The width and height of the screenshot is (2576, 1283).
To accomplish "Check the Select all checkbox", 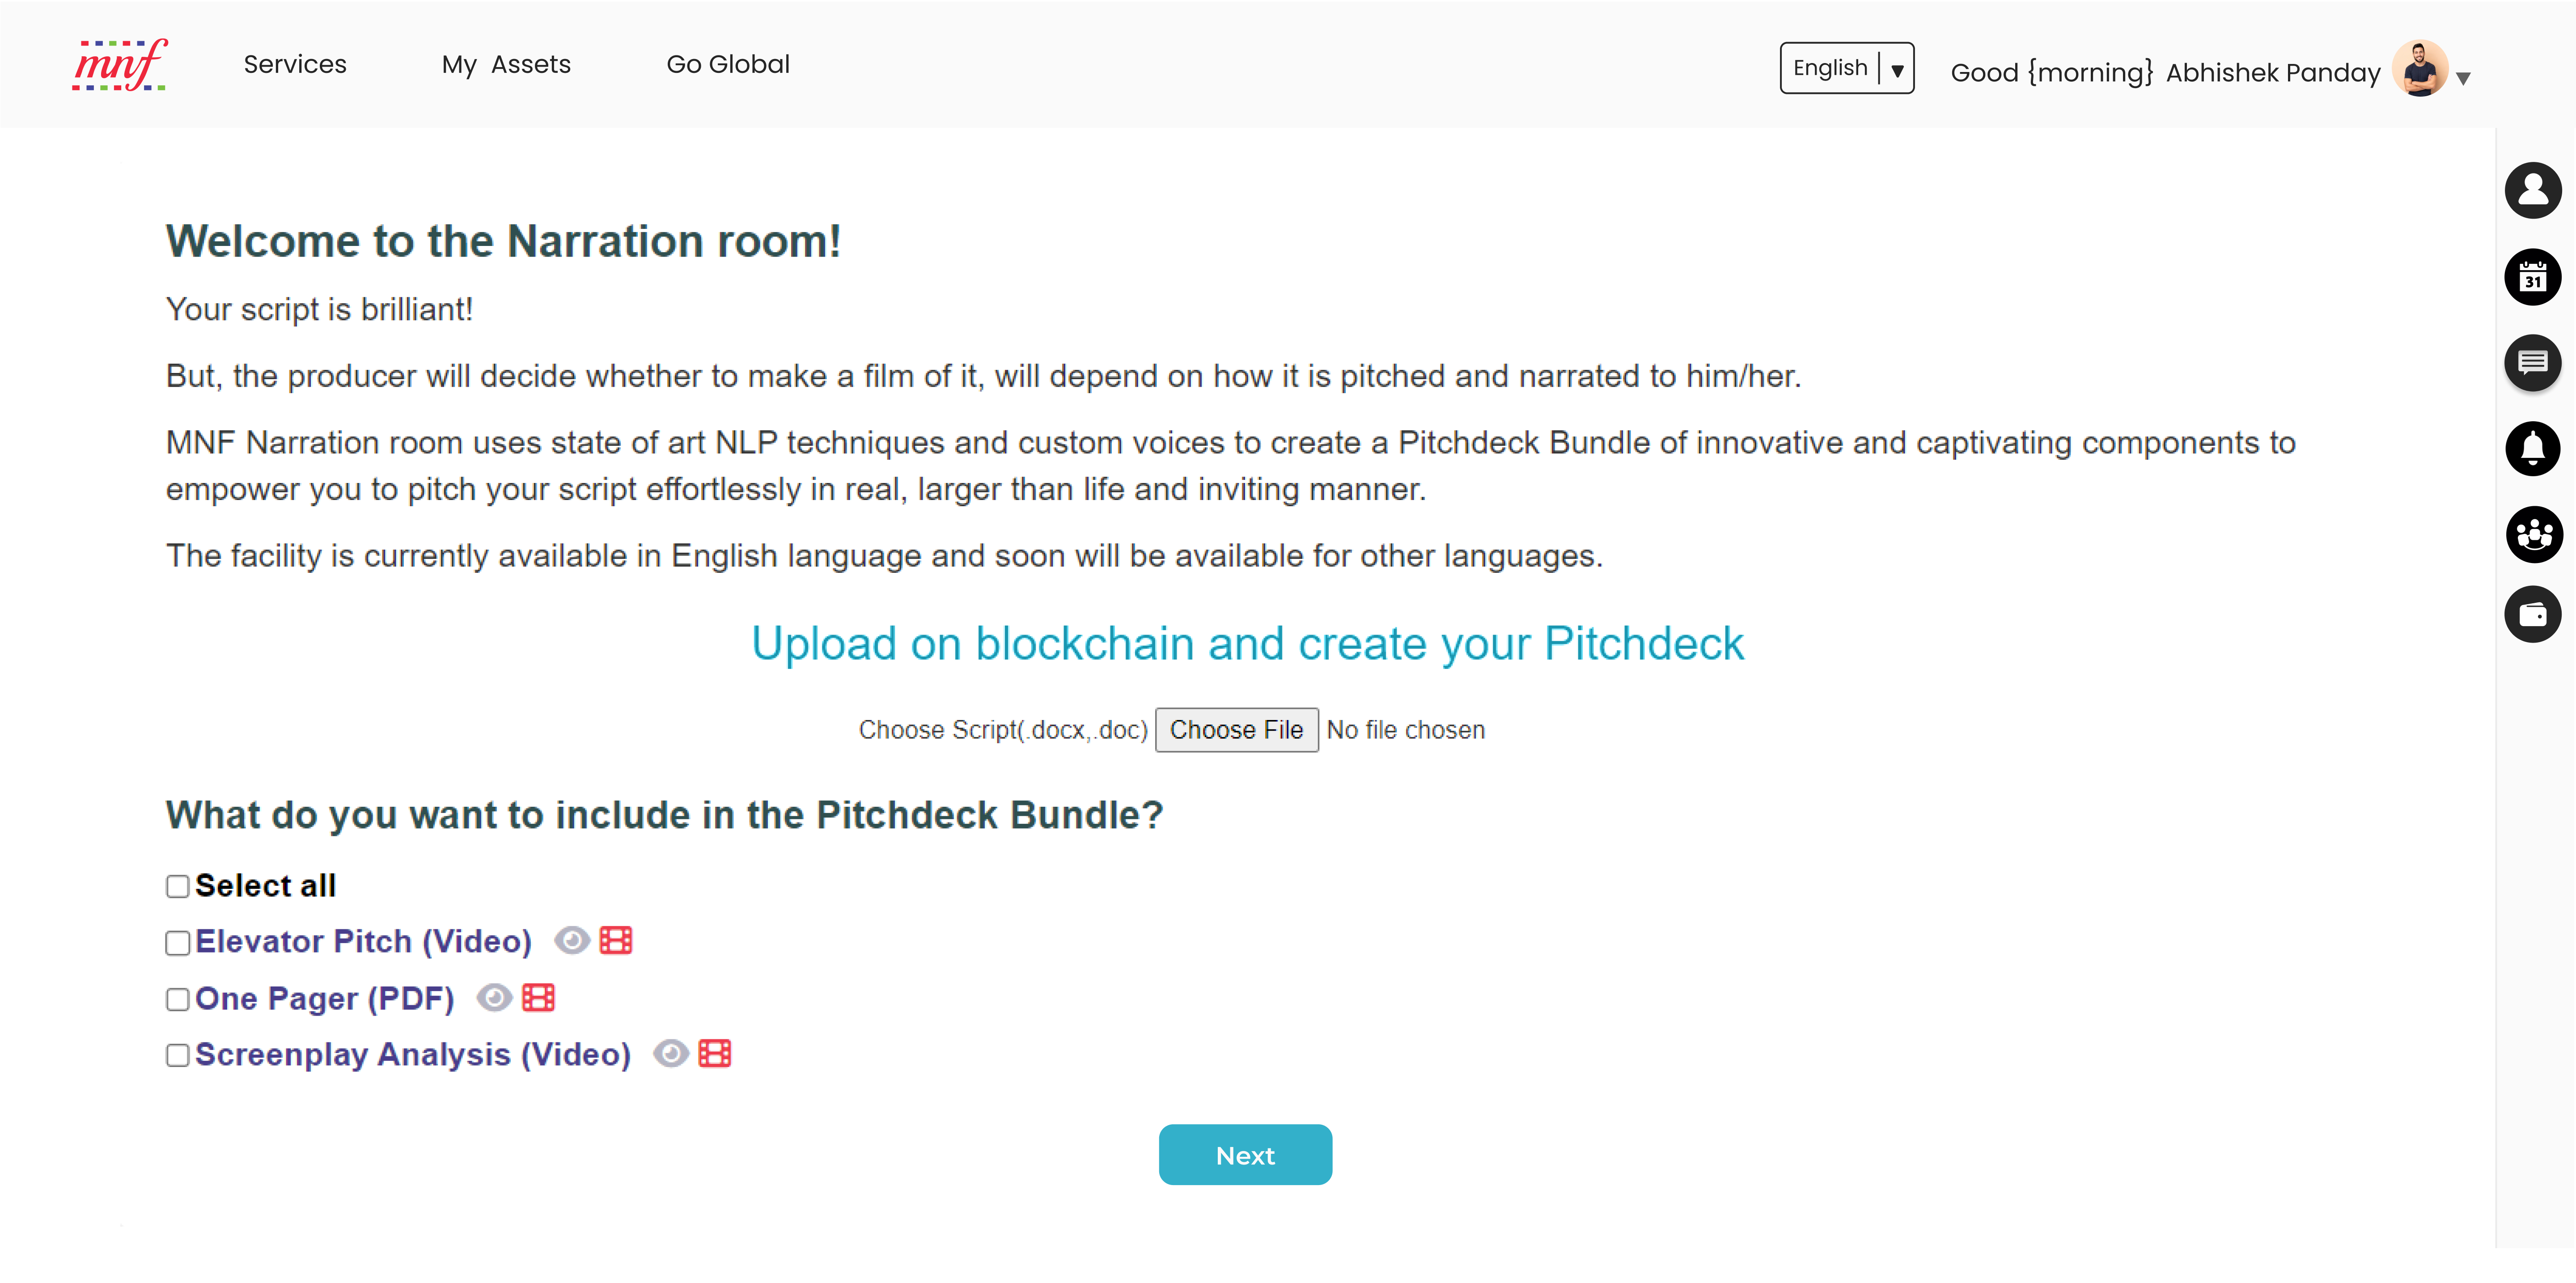I will tap(178, 887).
